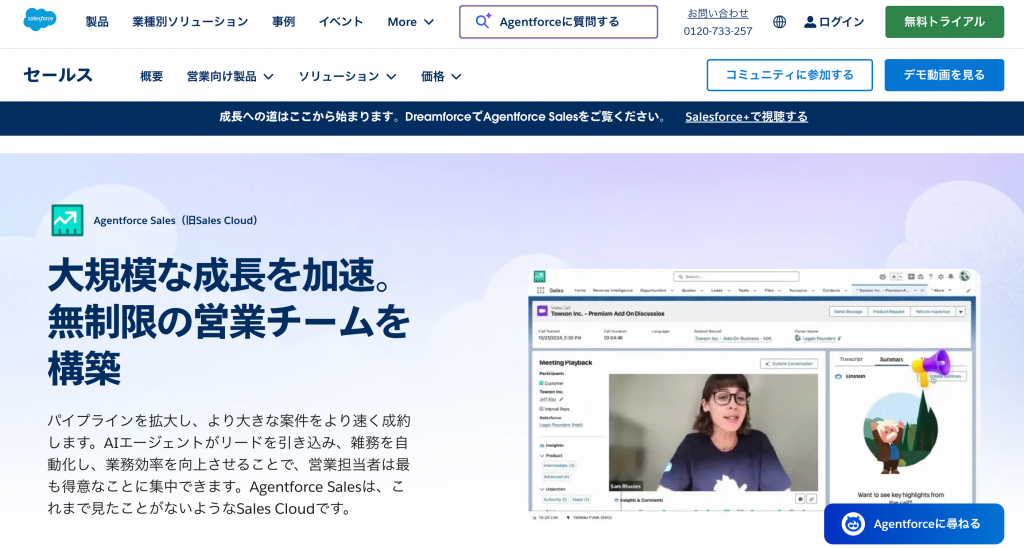Select the 業種別ソリューション menu item
Screen dimensions: 1024x548
190,22
